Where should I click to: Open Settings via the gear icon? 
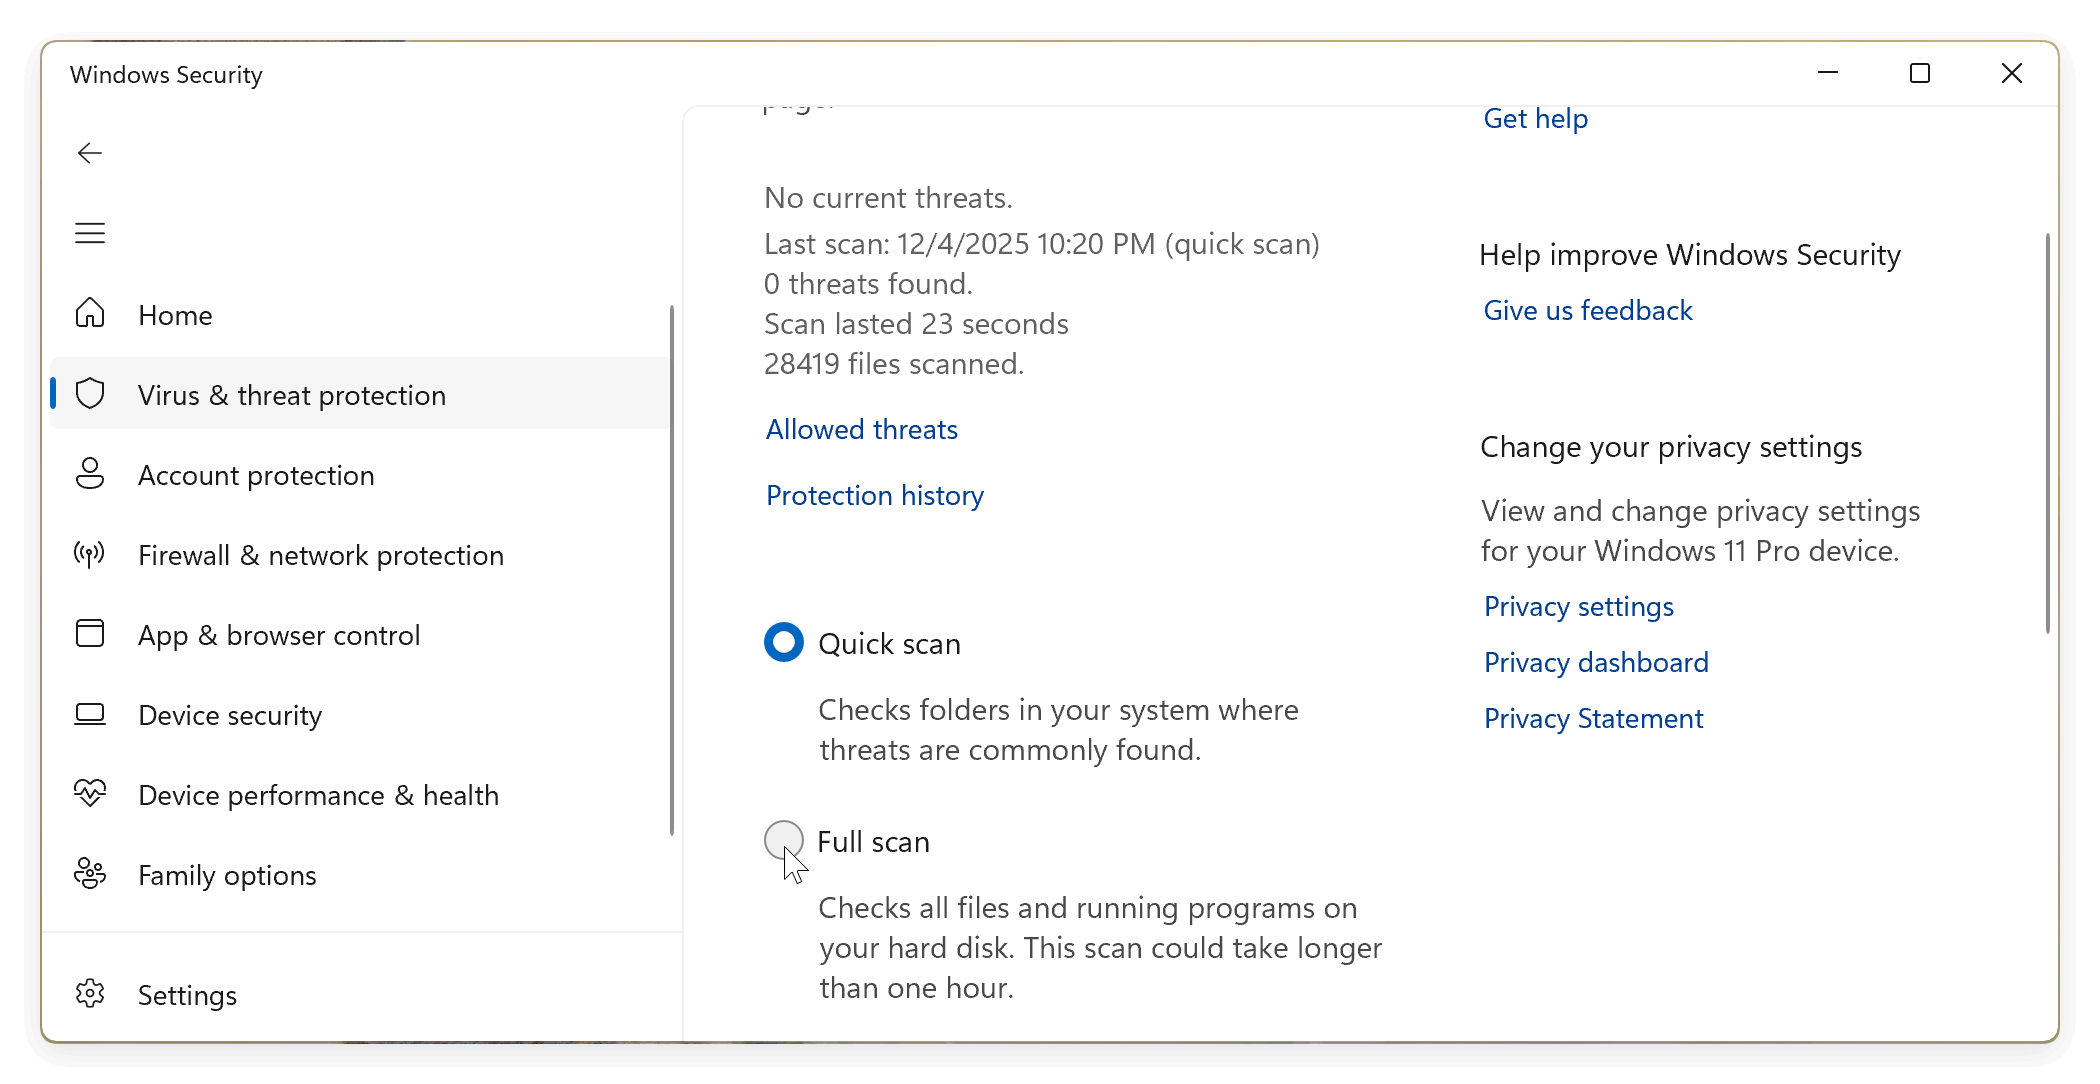90,994
